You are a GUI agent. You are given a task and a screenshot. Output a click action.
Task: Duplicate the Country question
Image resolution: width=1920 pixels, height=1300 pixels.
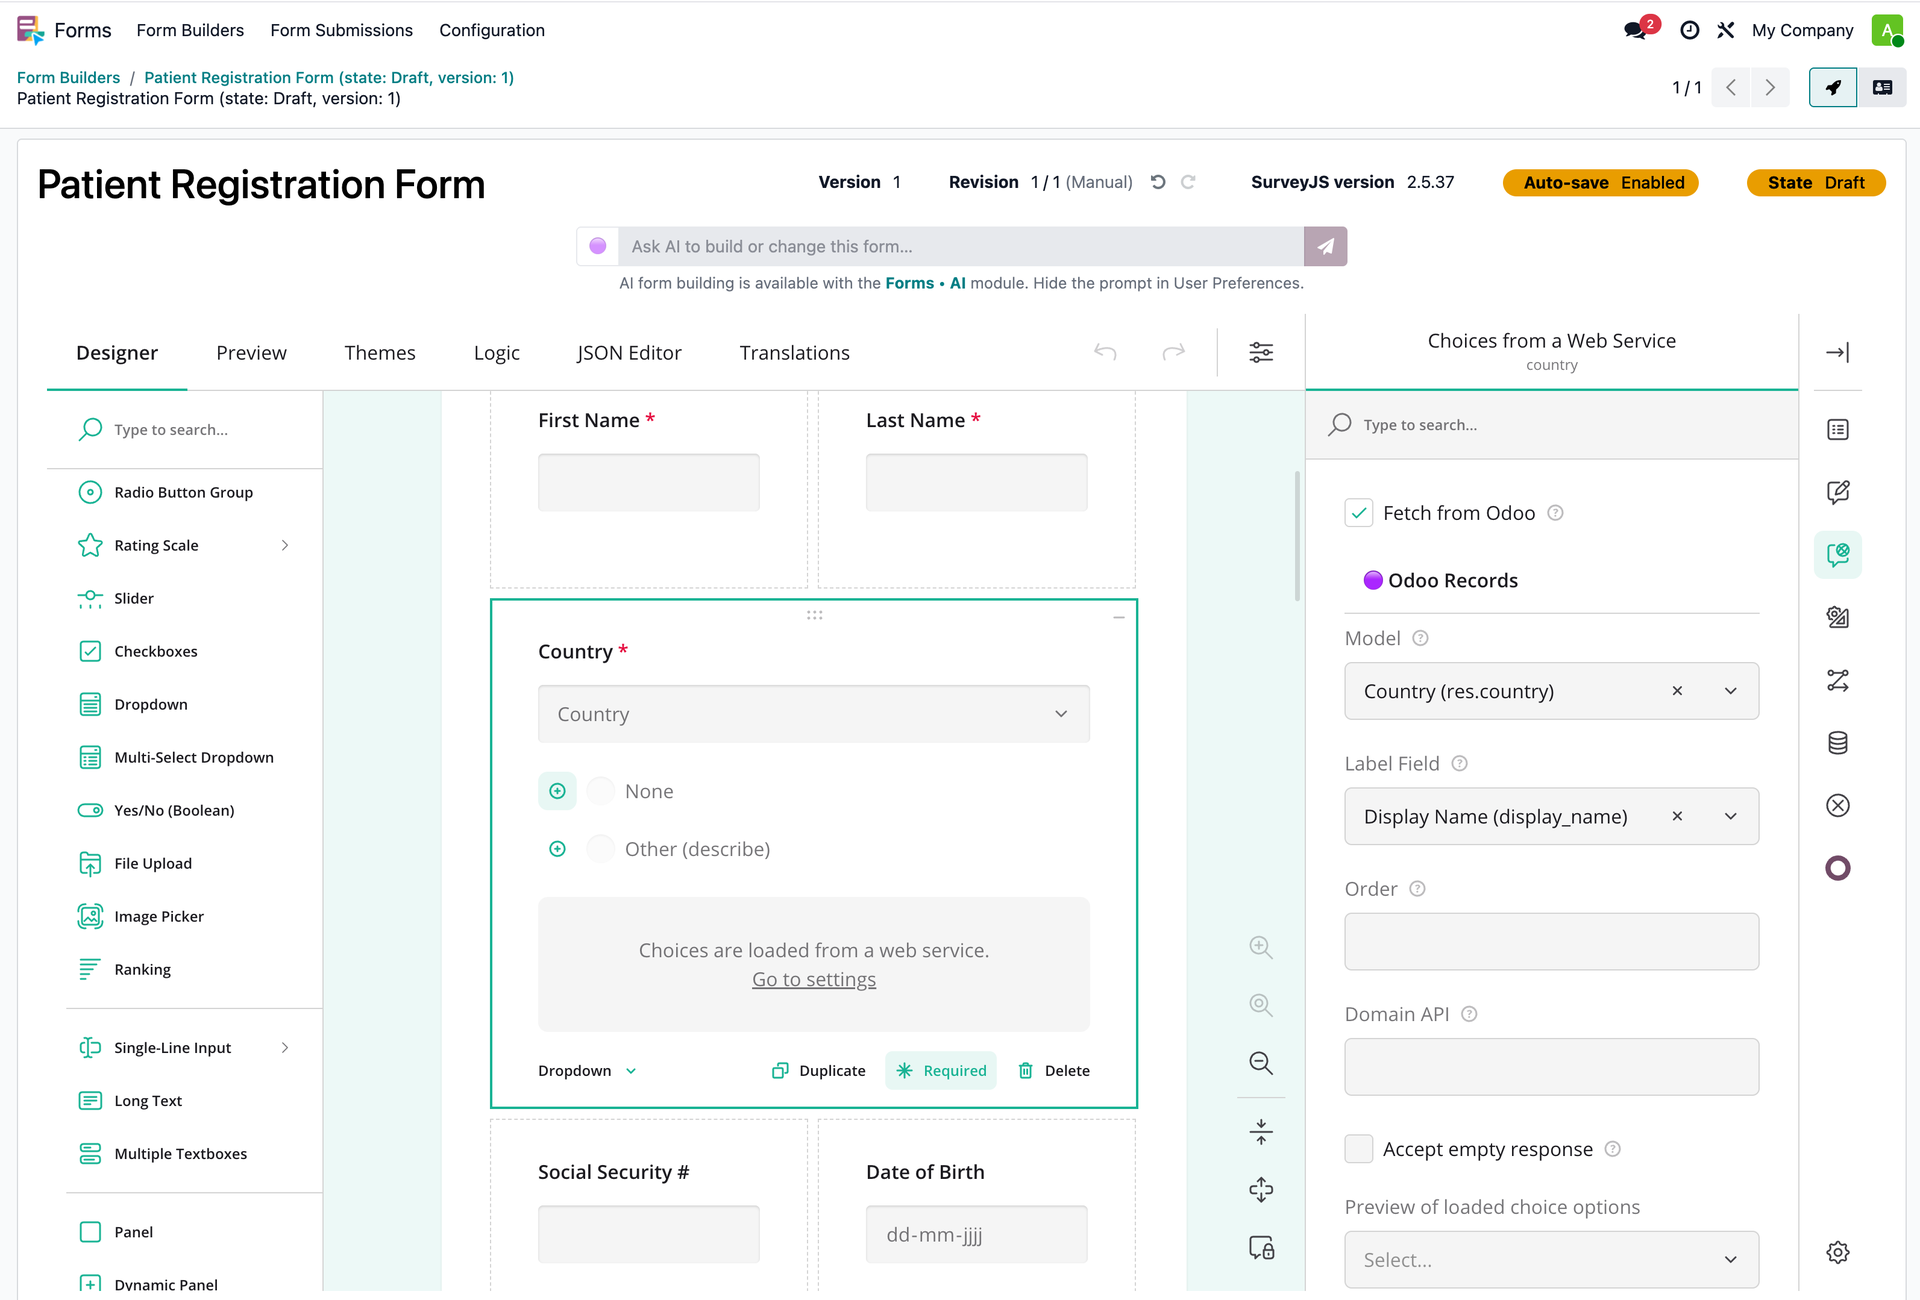pyautogui.click(x=819, y=1070)
